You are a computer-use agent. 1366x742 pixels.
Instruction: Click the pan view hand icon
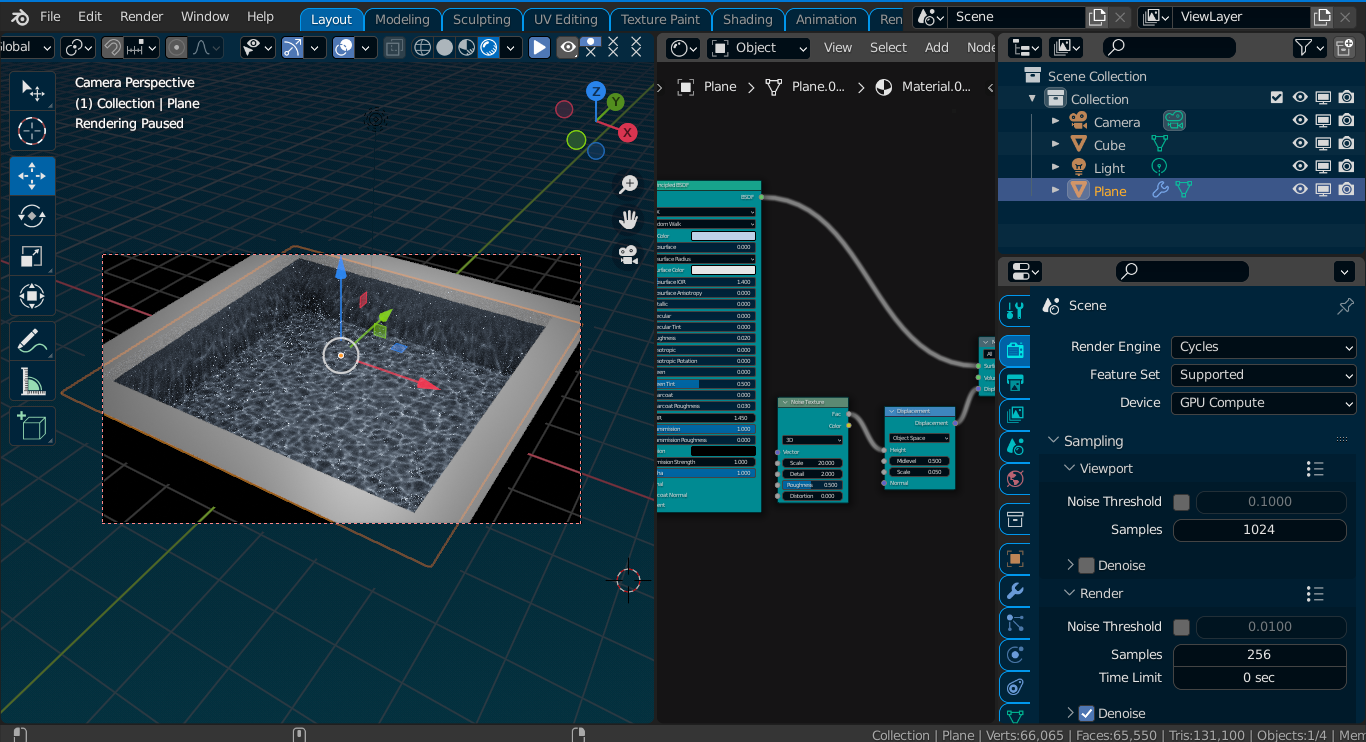628,219
